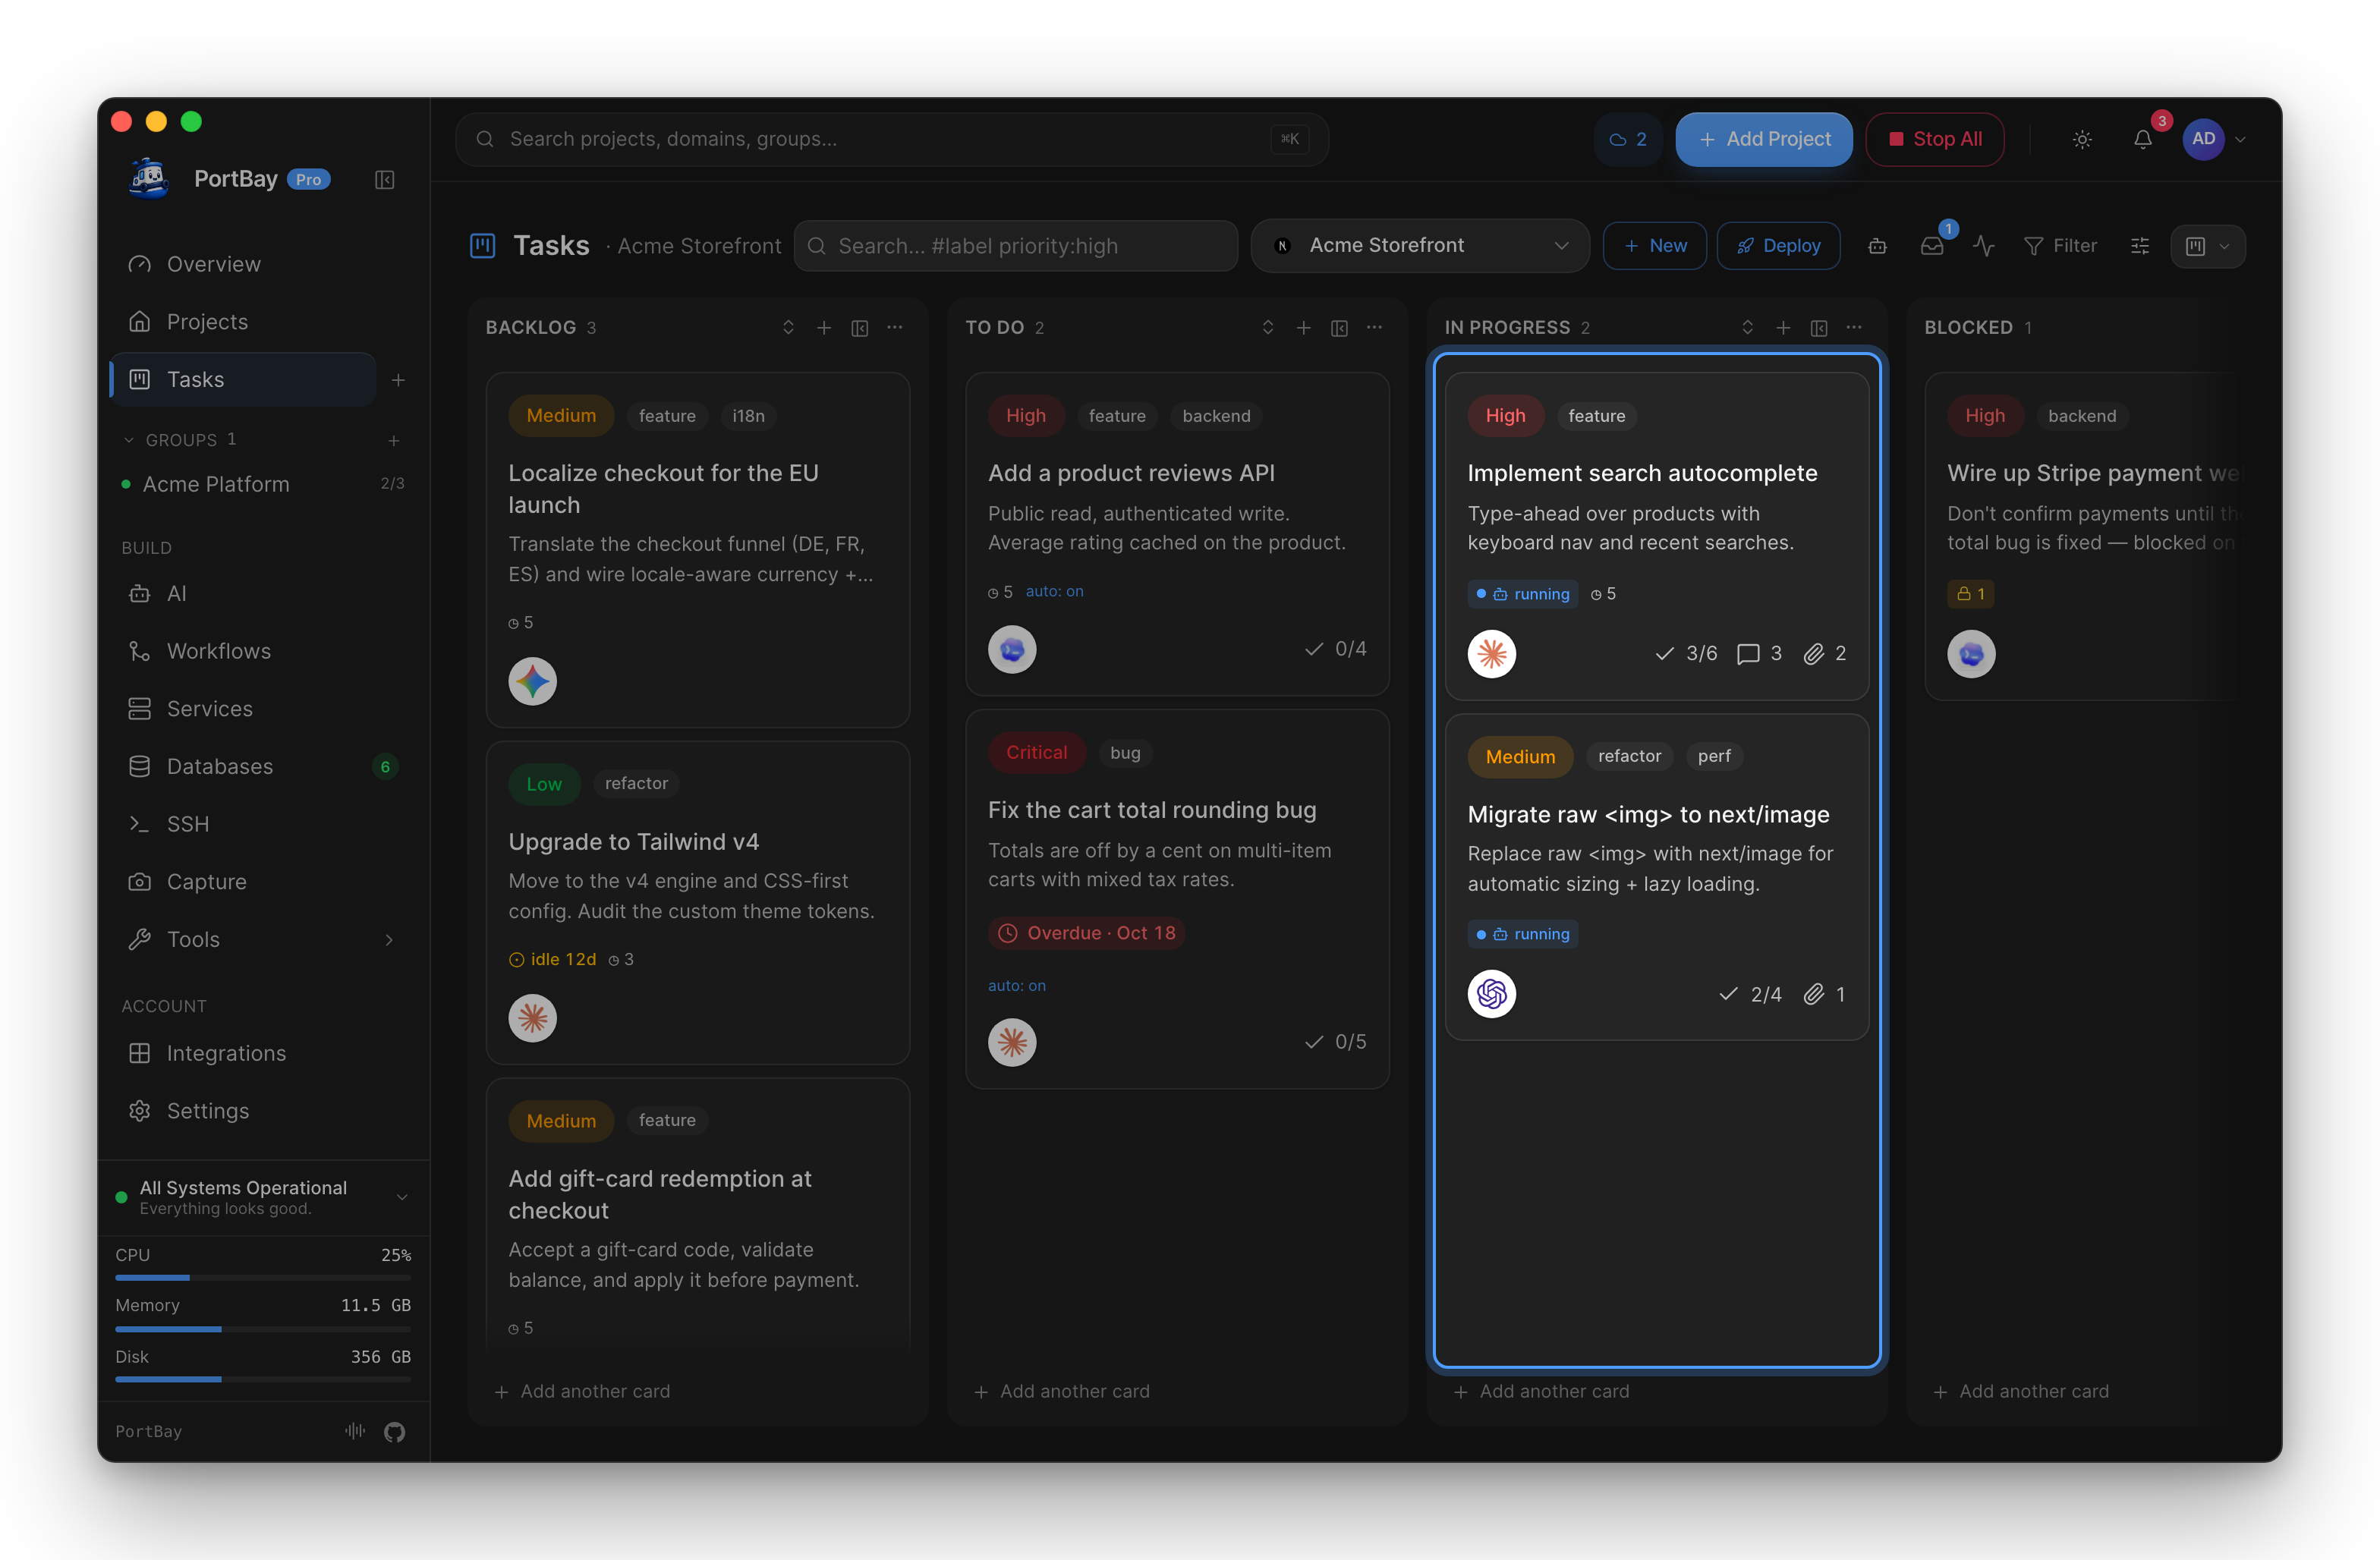This screenshot has width=2380, height=1560.
Task: Open notifications bell with 3 badge
Action: 2142,139
